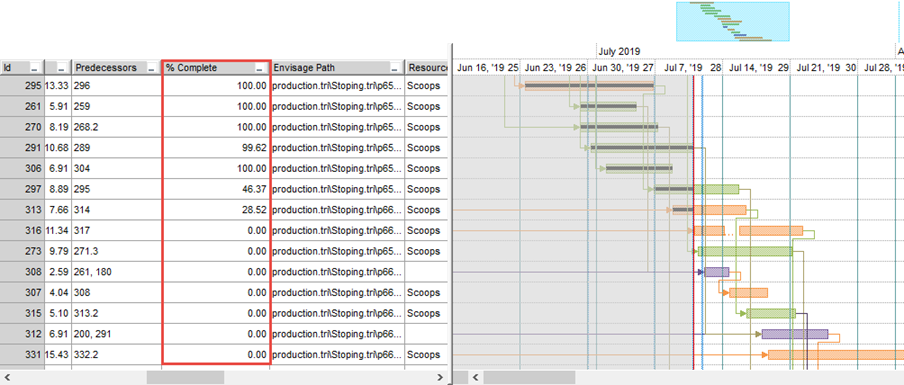Image resolution: width=904 pixels, height=385 pixels.
Task: Click the blue timeline overview thumbnail
Action: (x=732, y=21)
